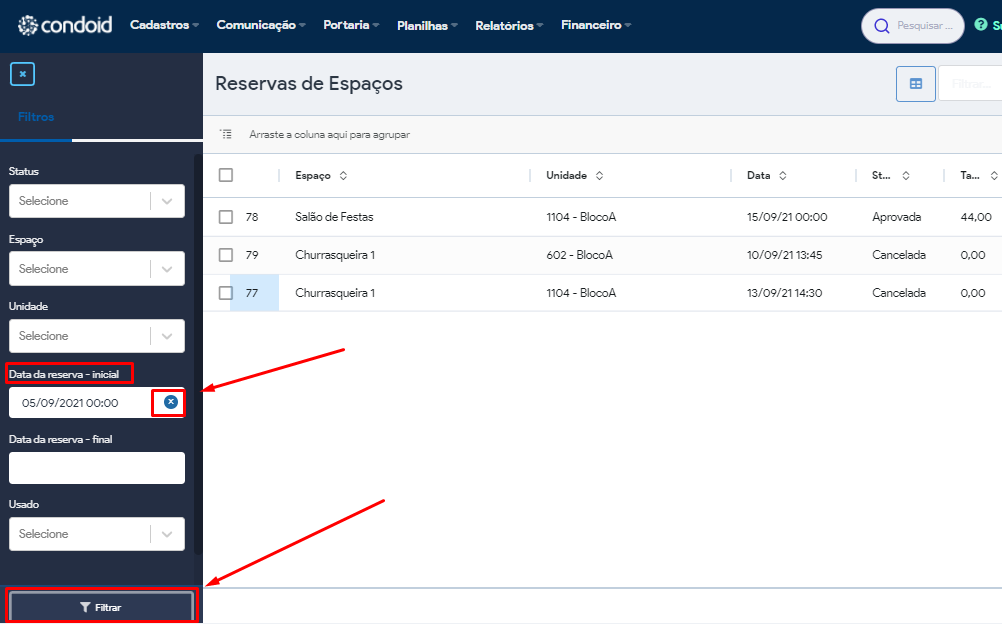Image resolution: width=1002 pixels, height=624 pixels.
Task: Click the Data column header
Action: click(759, 175)
